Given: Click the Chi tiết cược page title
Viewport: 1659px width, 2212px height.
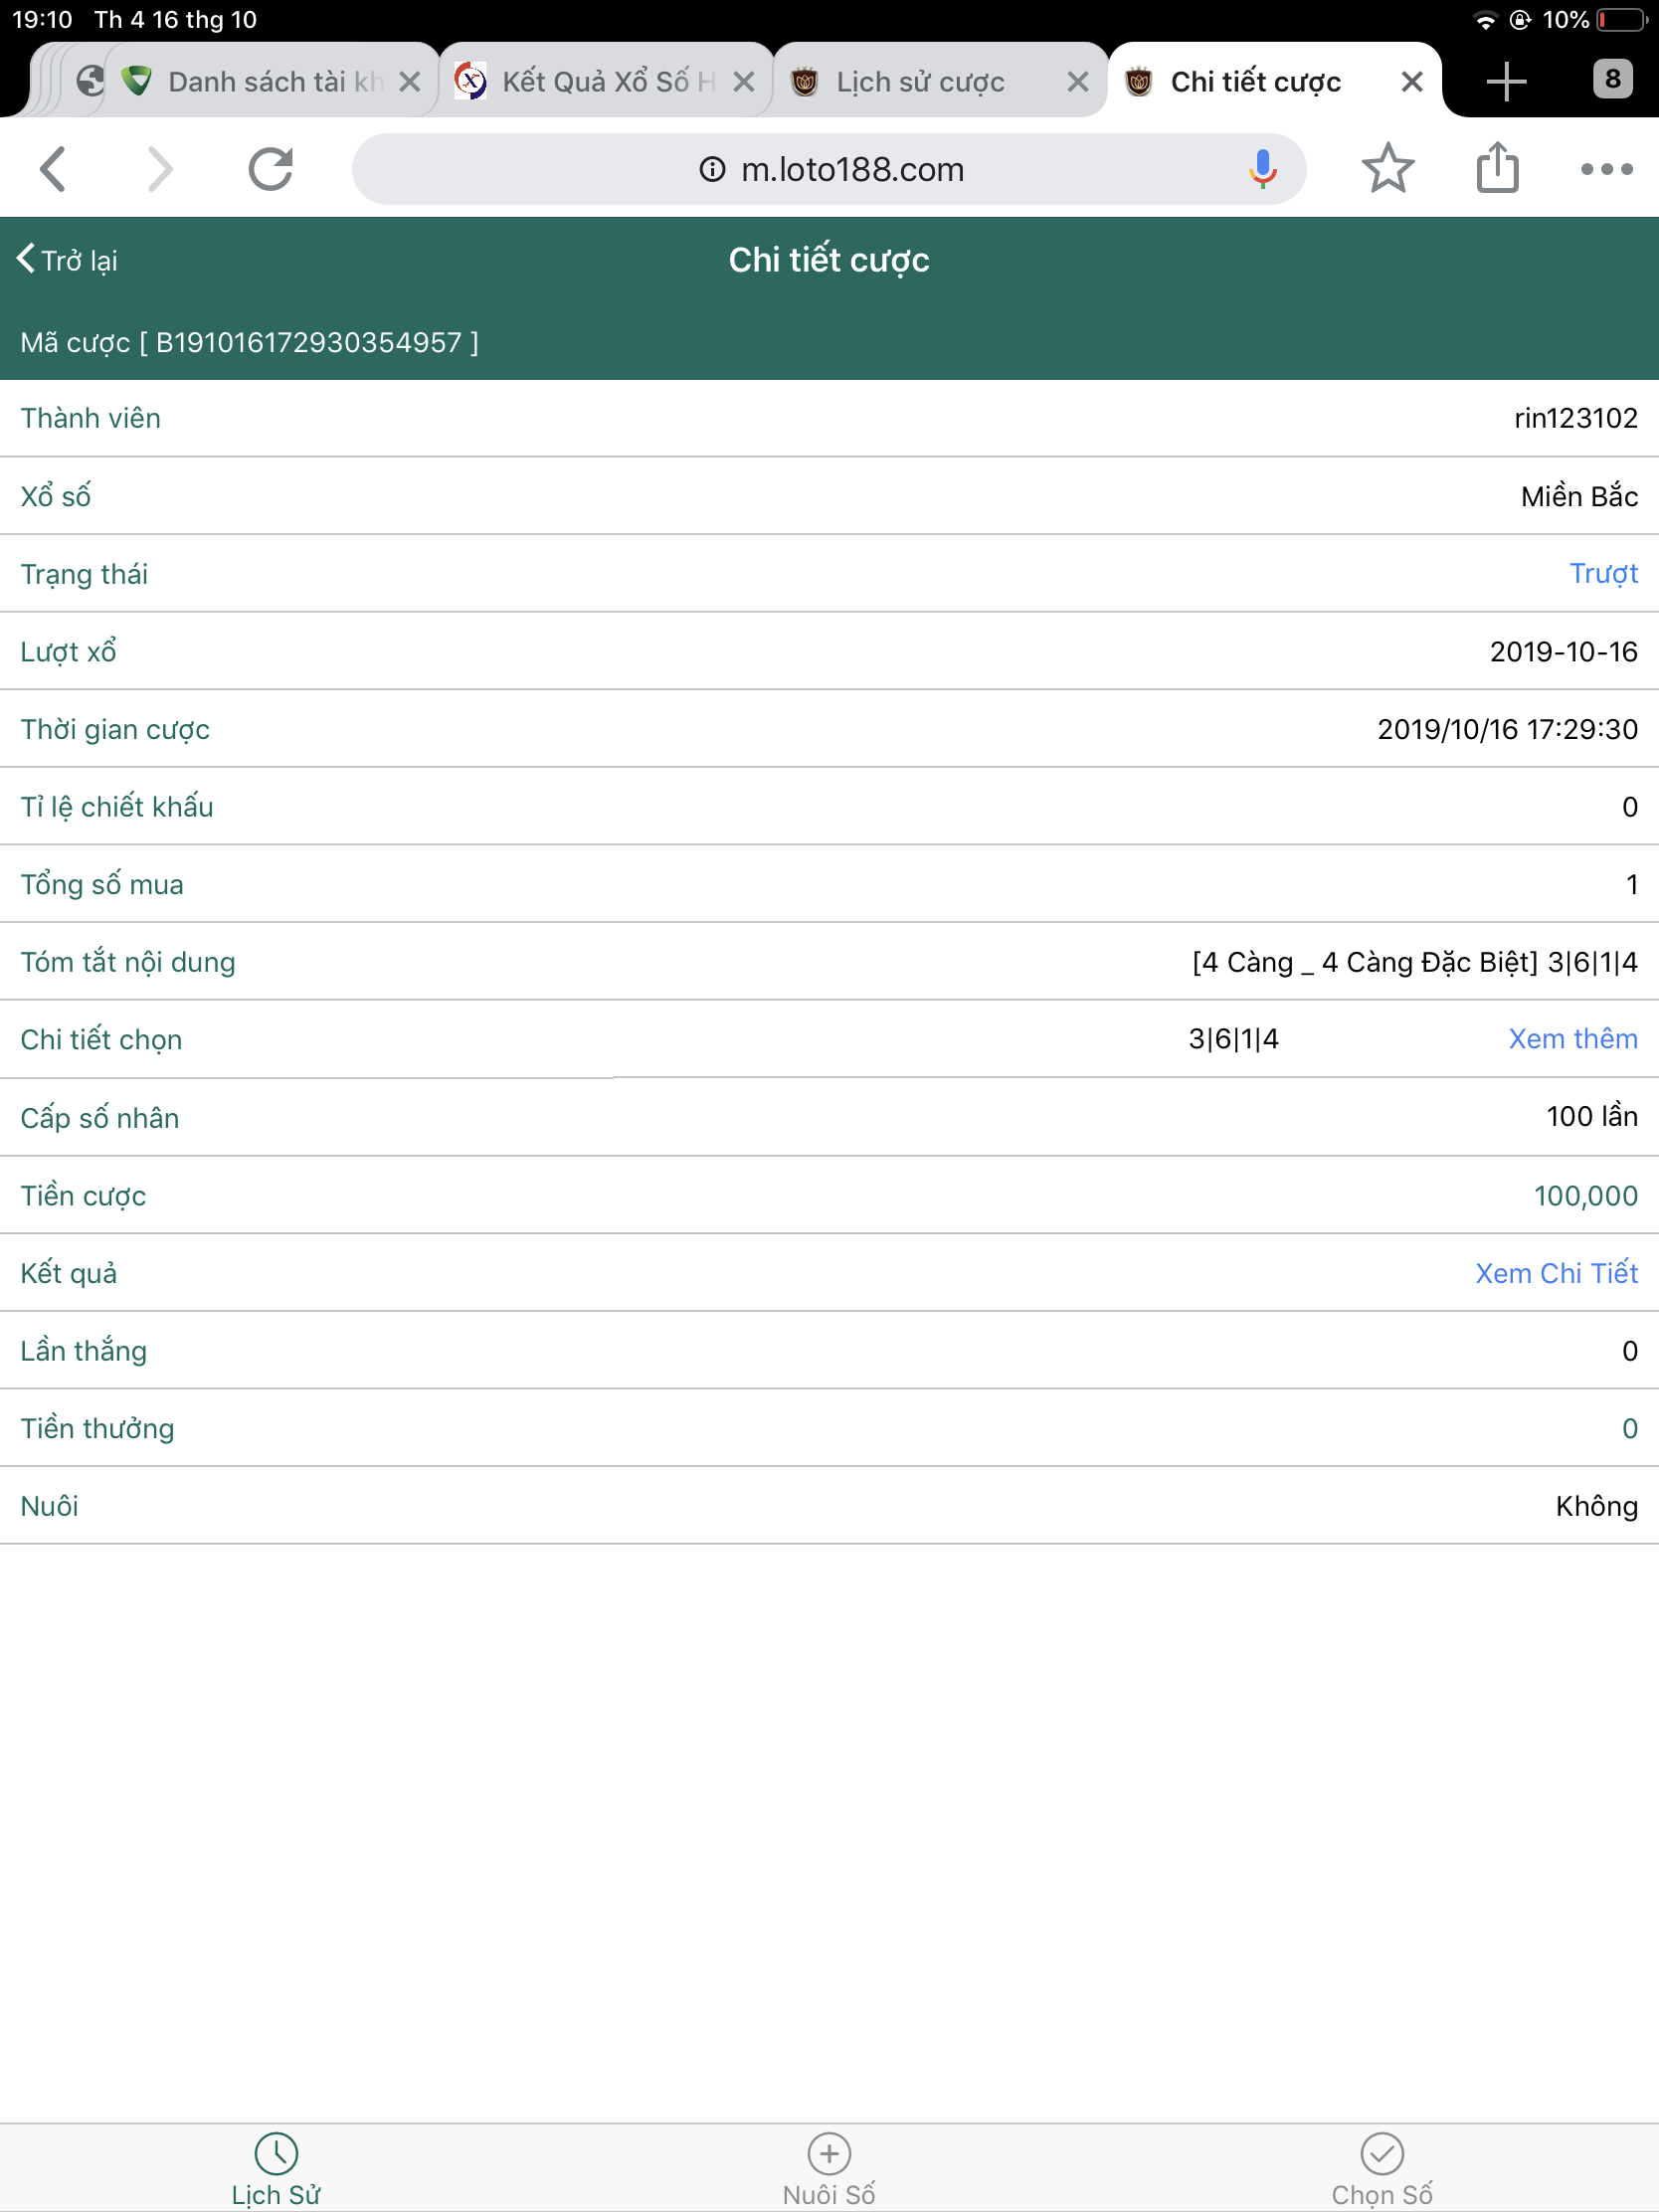Looking at the screenshot, I should click(x=829, y=260).
